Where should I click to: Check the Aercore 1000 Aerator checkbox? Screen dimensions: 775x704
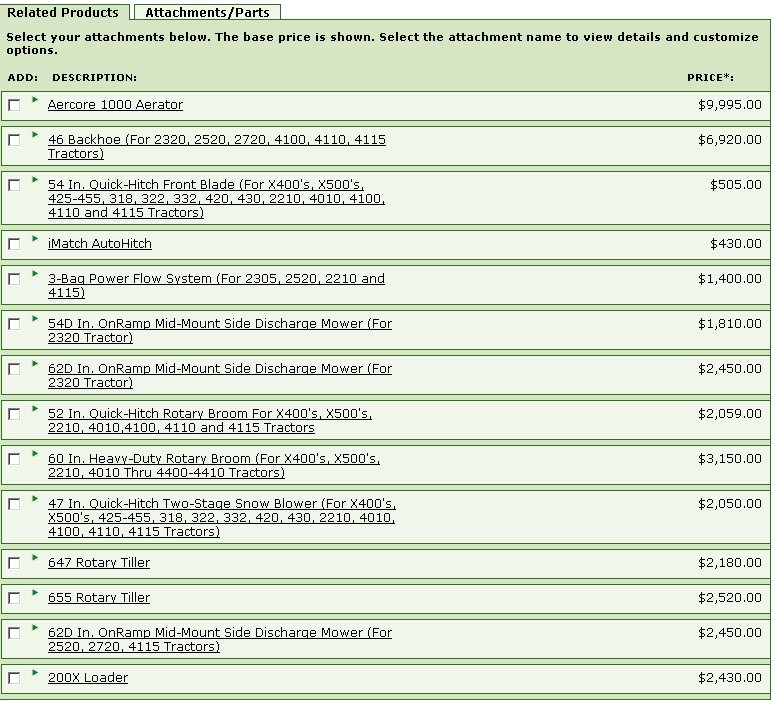click(x=14, y=105)
